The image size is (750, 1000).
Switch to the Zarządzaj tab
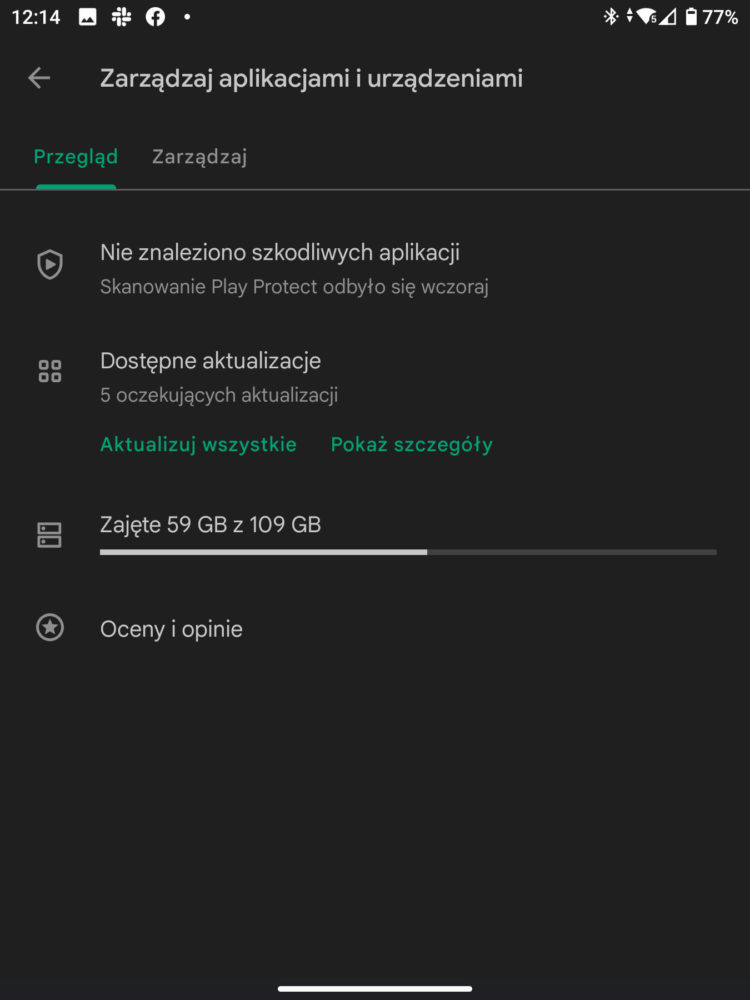point(200,157)
